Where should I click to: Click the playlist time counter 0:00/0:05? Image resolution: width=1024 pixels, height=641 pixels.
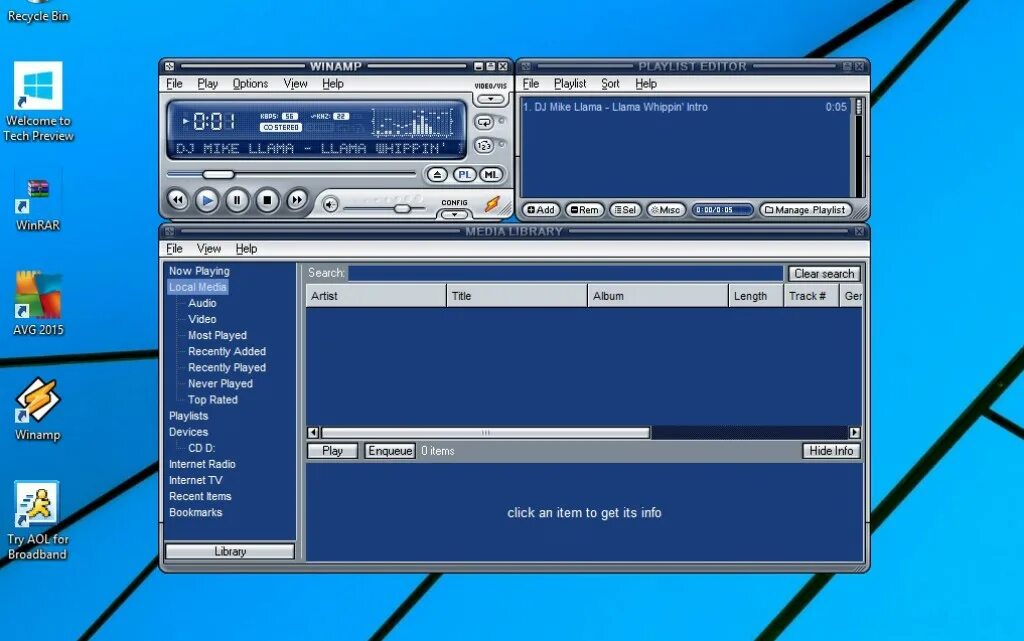[x=722, y=210]
